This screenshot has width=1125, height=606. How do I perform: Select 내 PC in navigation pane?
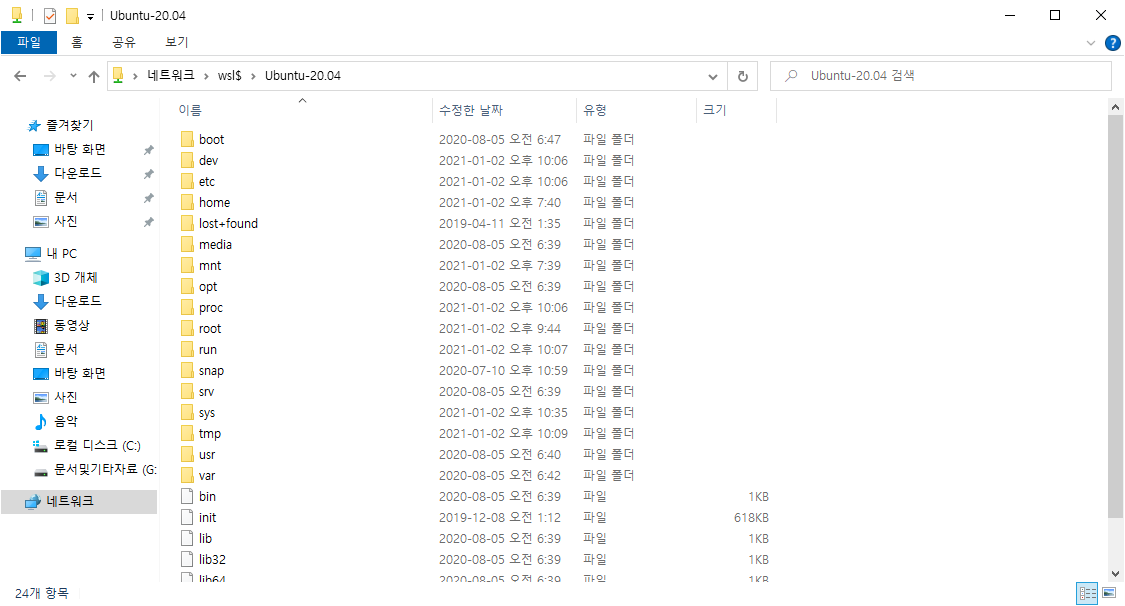point(61,253)
